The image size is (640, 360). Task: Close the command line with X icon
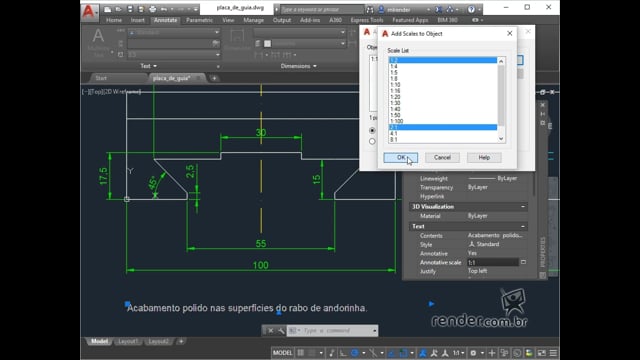tap(270, 331)
